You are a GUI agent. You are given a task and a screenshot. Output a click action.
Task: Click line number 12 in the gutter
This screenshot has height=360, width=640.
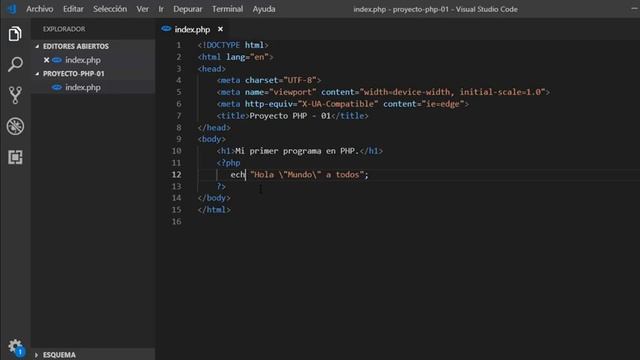click(176, 174)
